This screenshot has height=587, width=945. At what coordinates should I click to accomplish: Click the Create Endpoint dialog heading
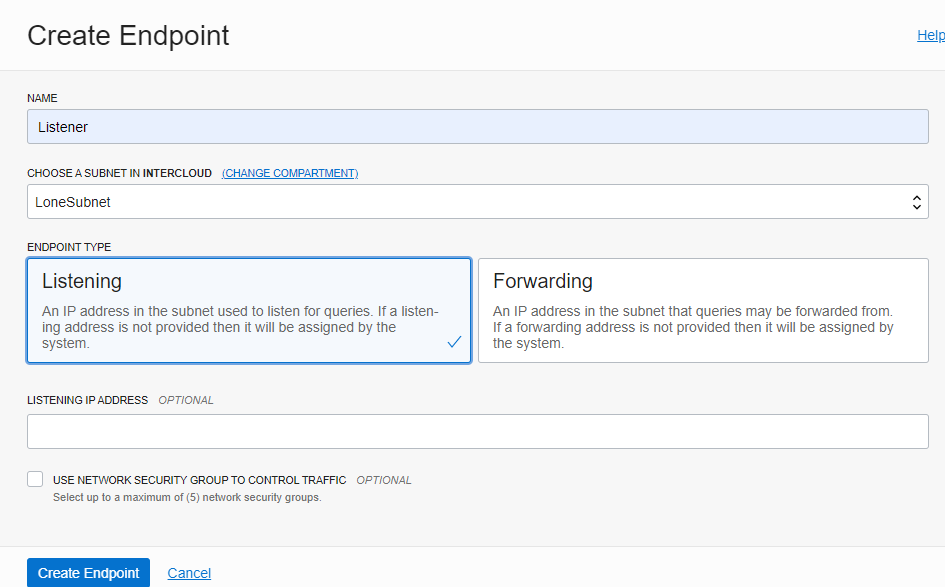[x=128, y=36]
